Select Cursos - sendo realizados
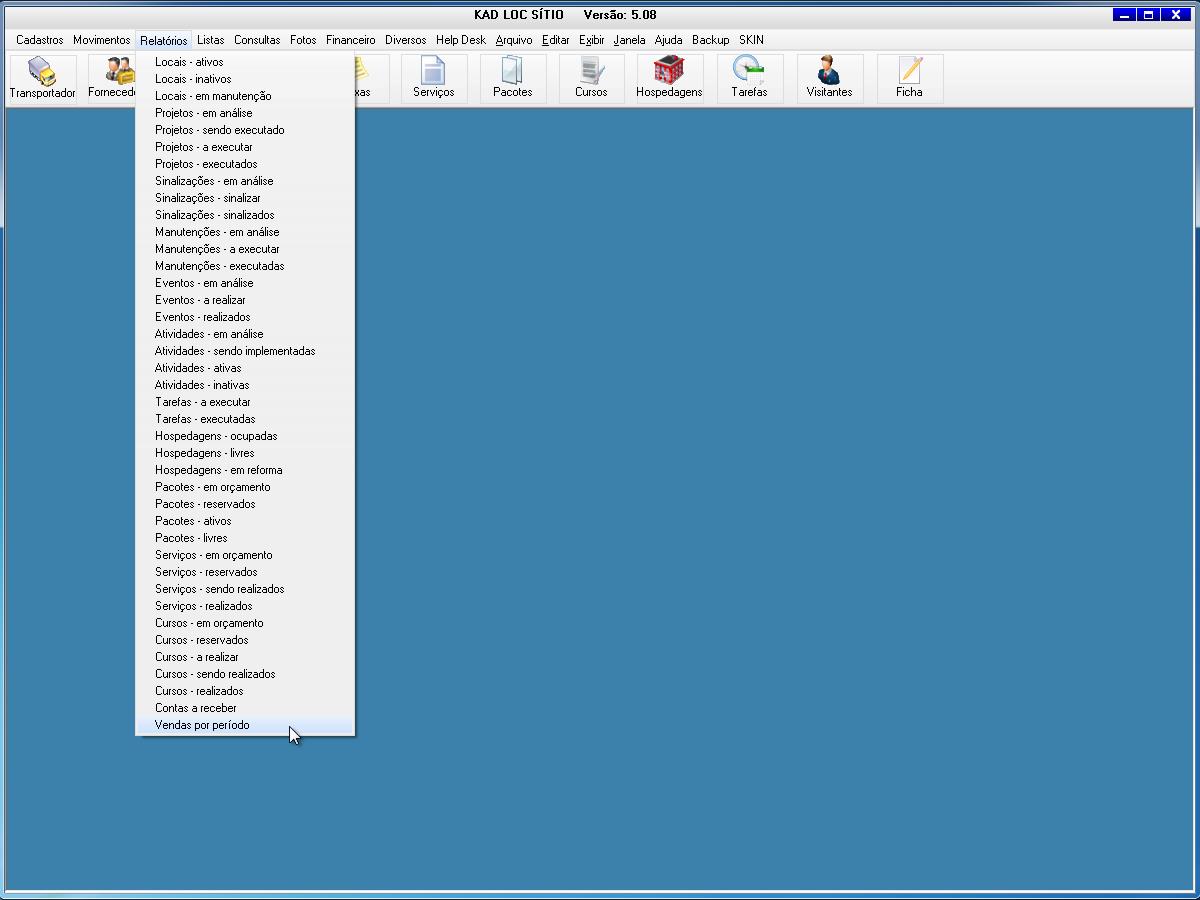This screenshot has height=900, width=1200. (x=245, y=674)
